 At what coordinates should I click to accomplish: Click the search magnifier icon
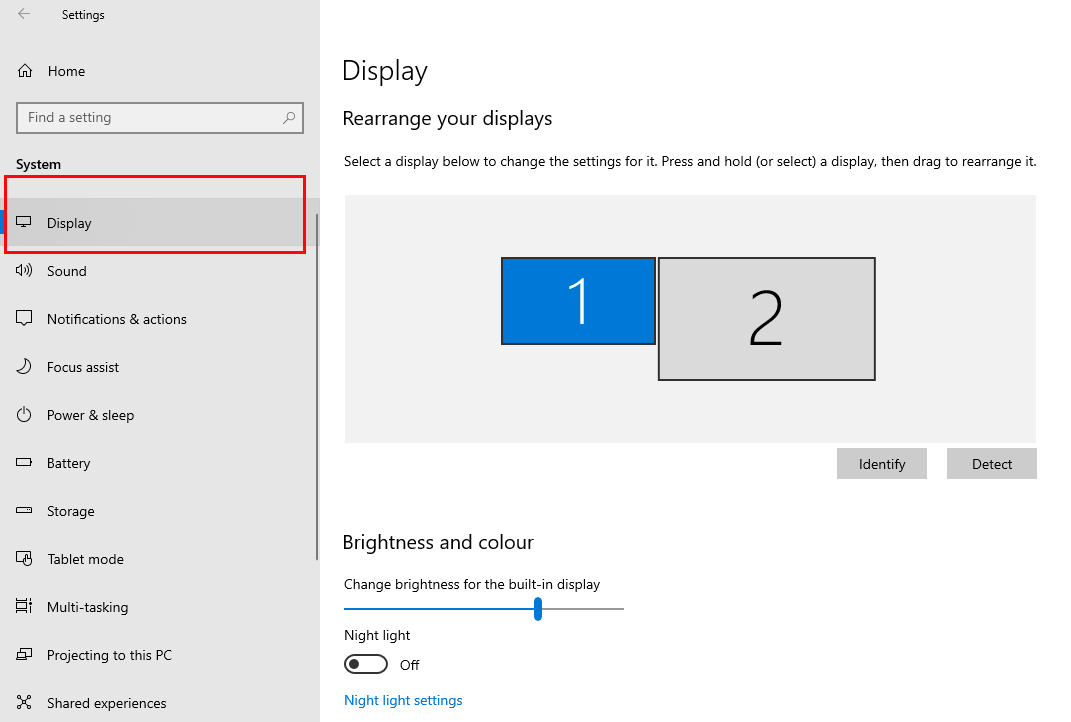click(289, 117)
